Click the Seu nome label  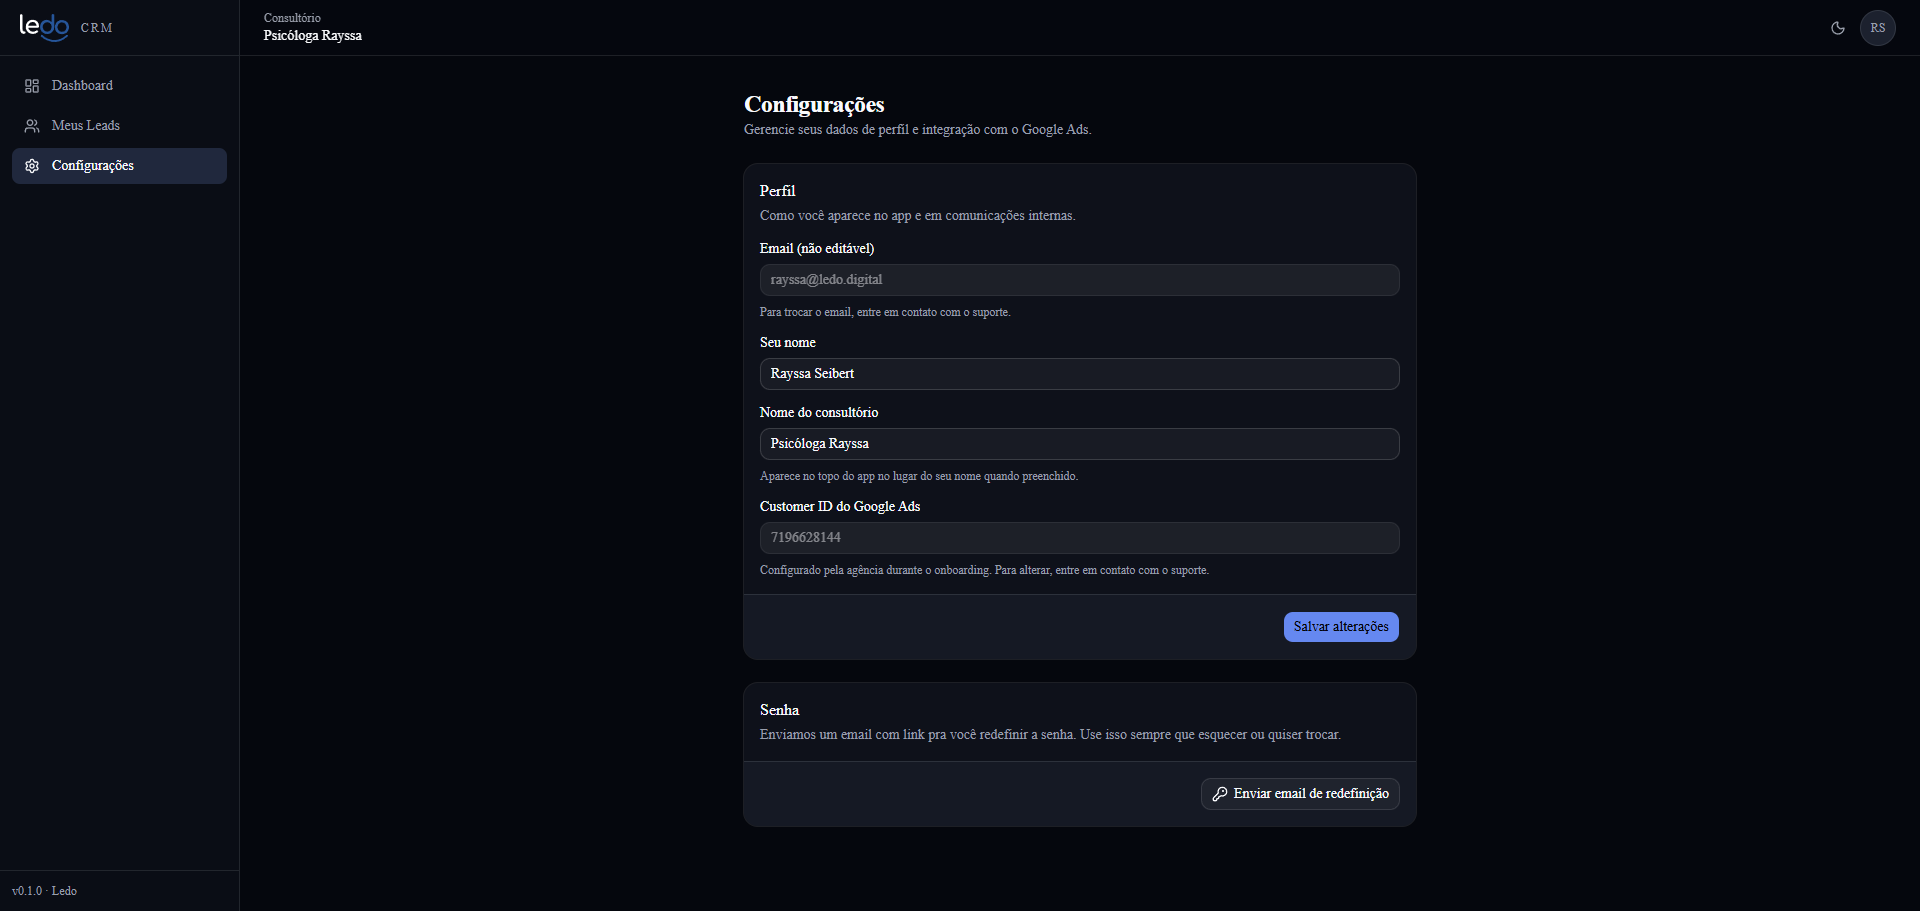(787, 343)
